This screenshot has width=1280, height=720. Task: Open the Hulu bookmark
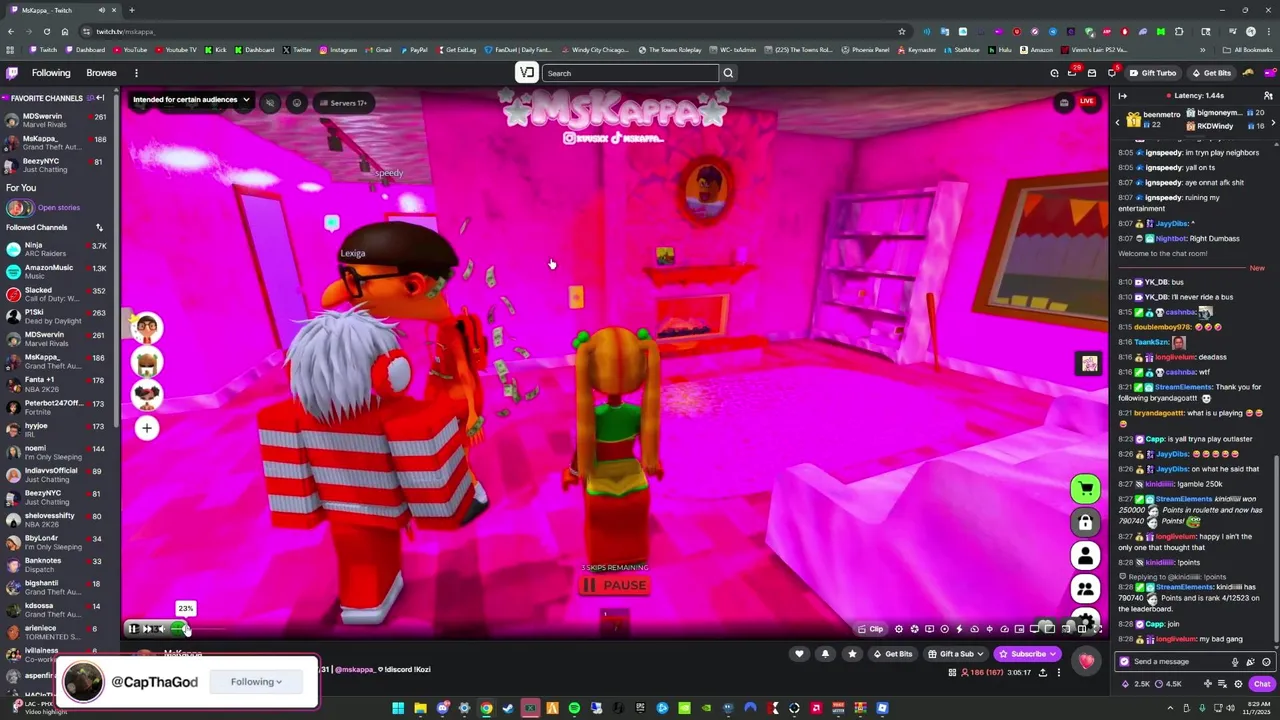(1000, 50)
